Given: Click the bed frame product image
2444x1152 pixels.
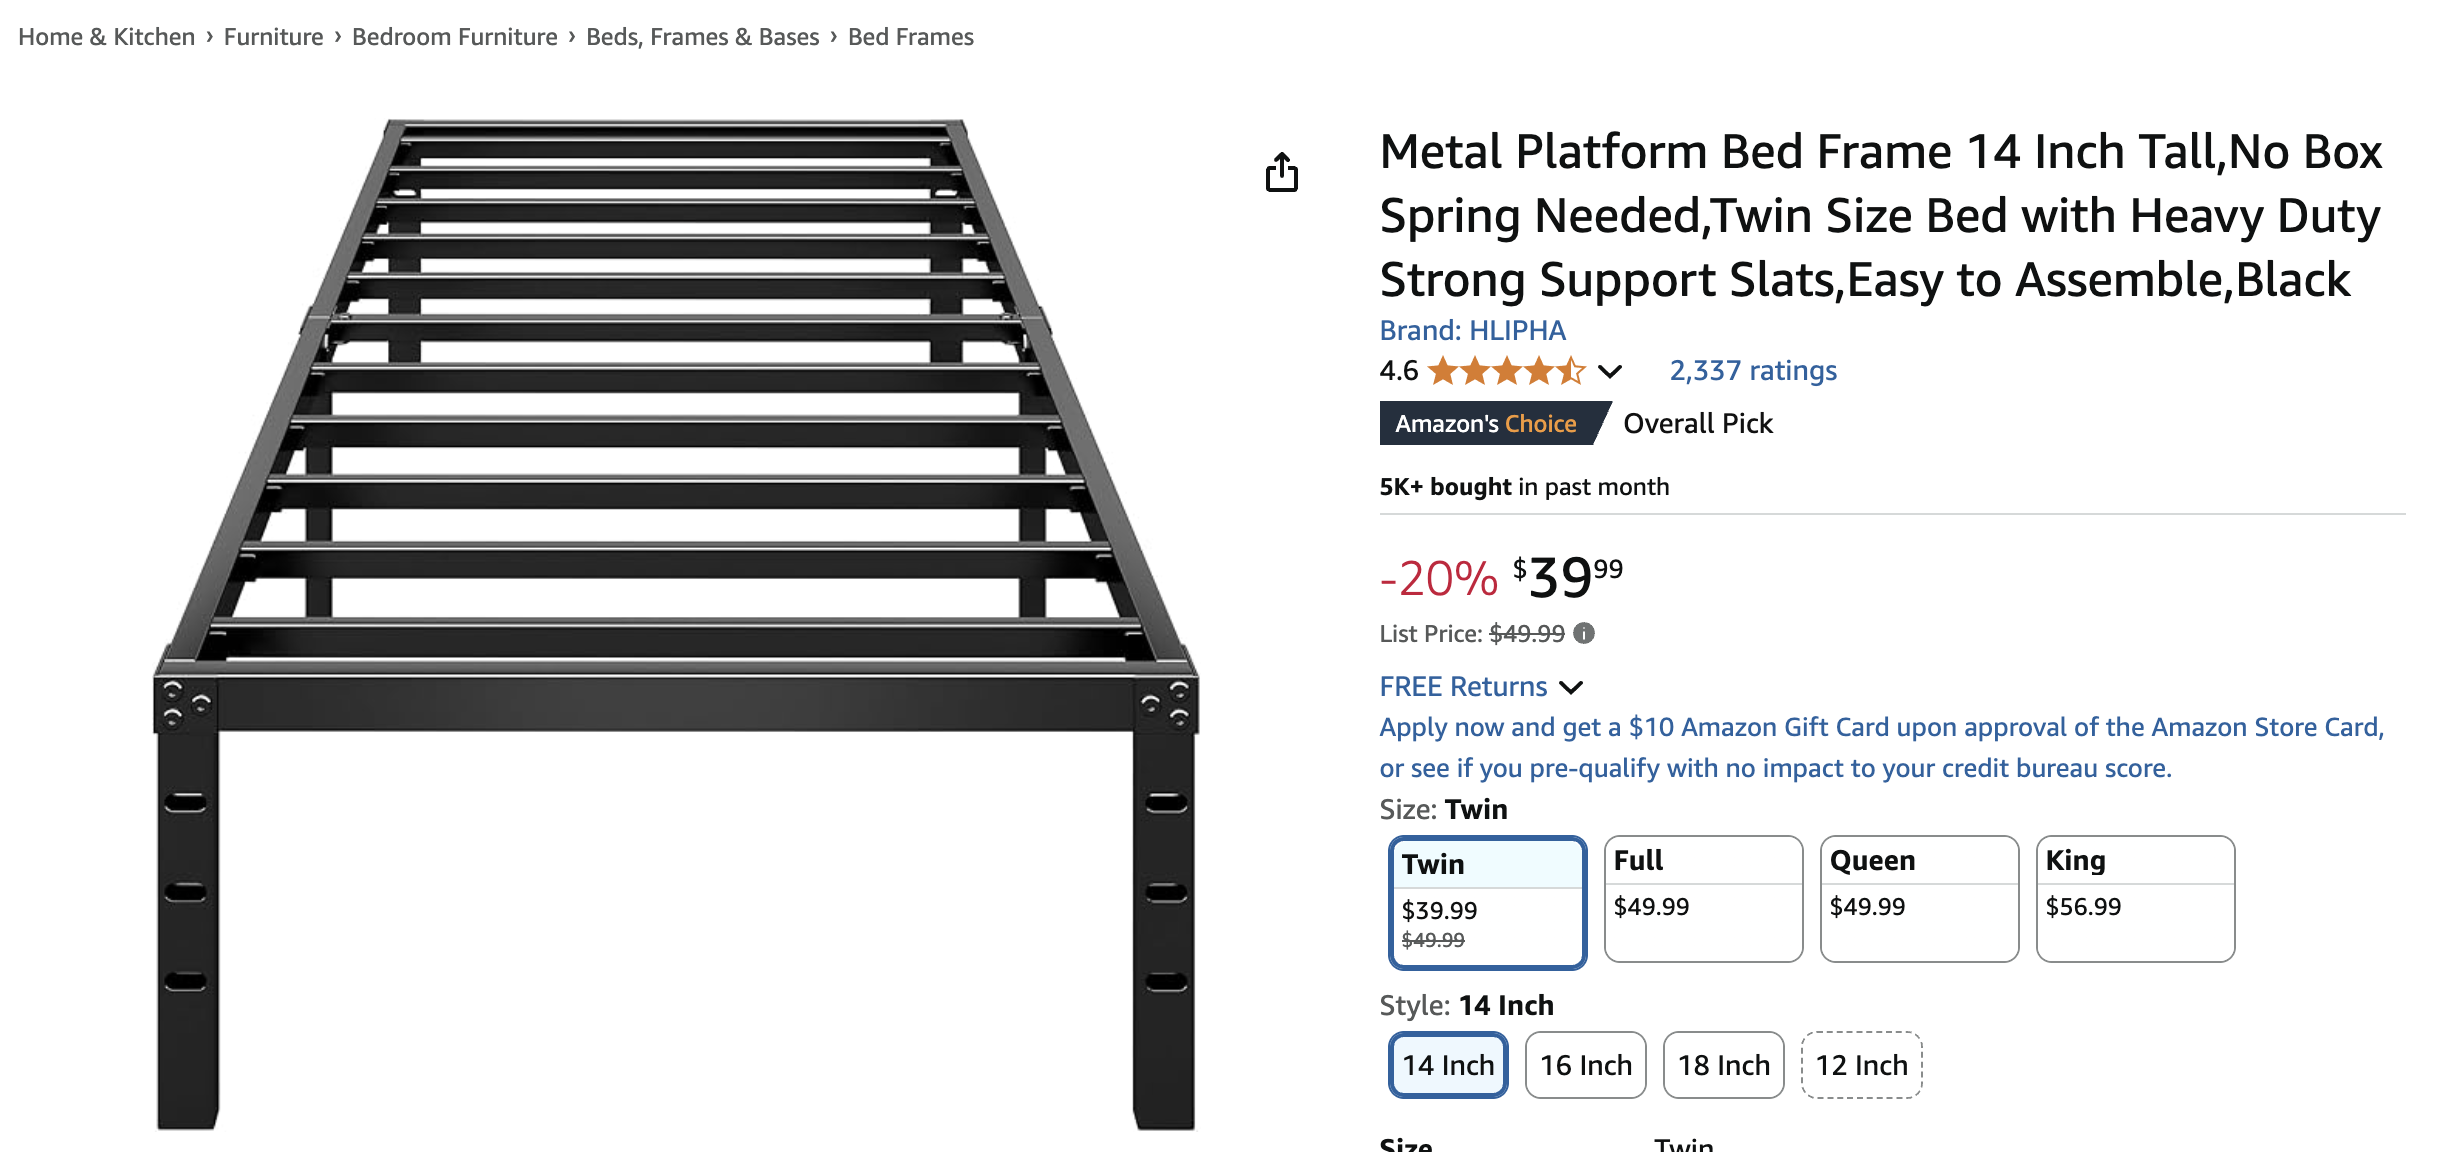Looking at the screenshot, I should click(x=676, y=620).
